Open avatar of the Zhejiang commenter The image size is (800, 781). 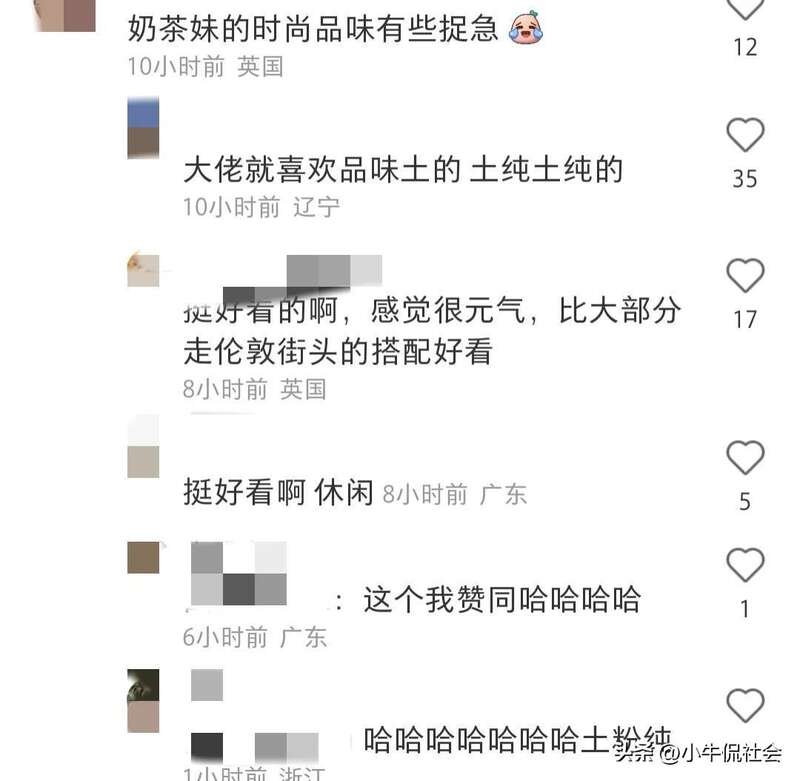coord(143,701)
